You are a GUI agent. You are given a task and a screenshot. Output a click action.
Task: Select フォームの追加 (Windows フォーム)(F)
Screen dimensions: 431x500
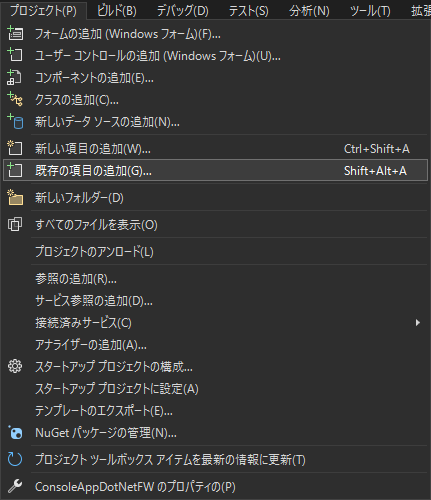pos(215,34)
